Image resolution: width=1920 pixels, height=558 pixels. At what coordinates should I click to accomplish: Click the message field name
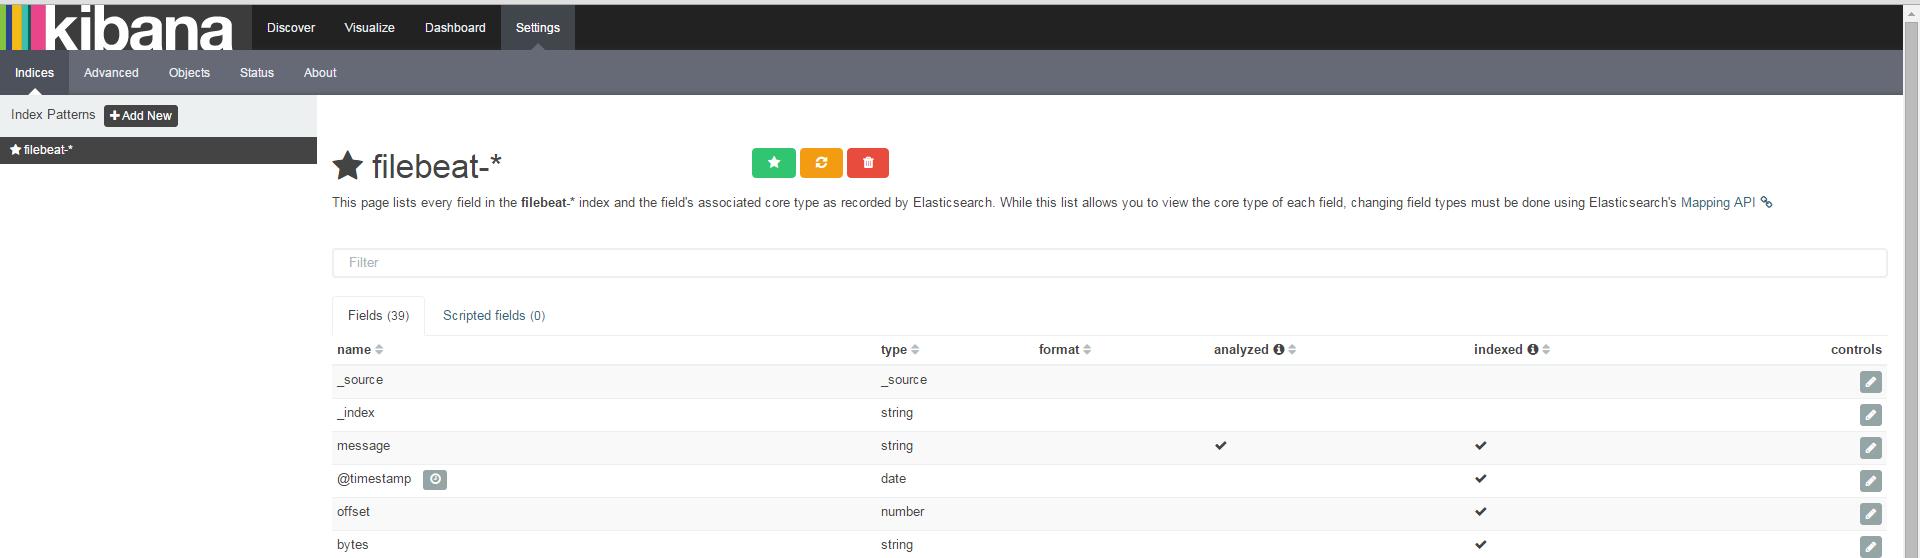(x=363, y=446)
